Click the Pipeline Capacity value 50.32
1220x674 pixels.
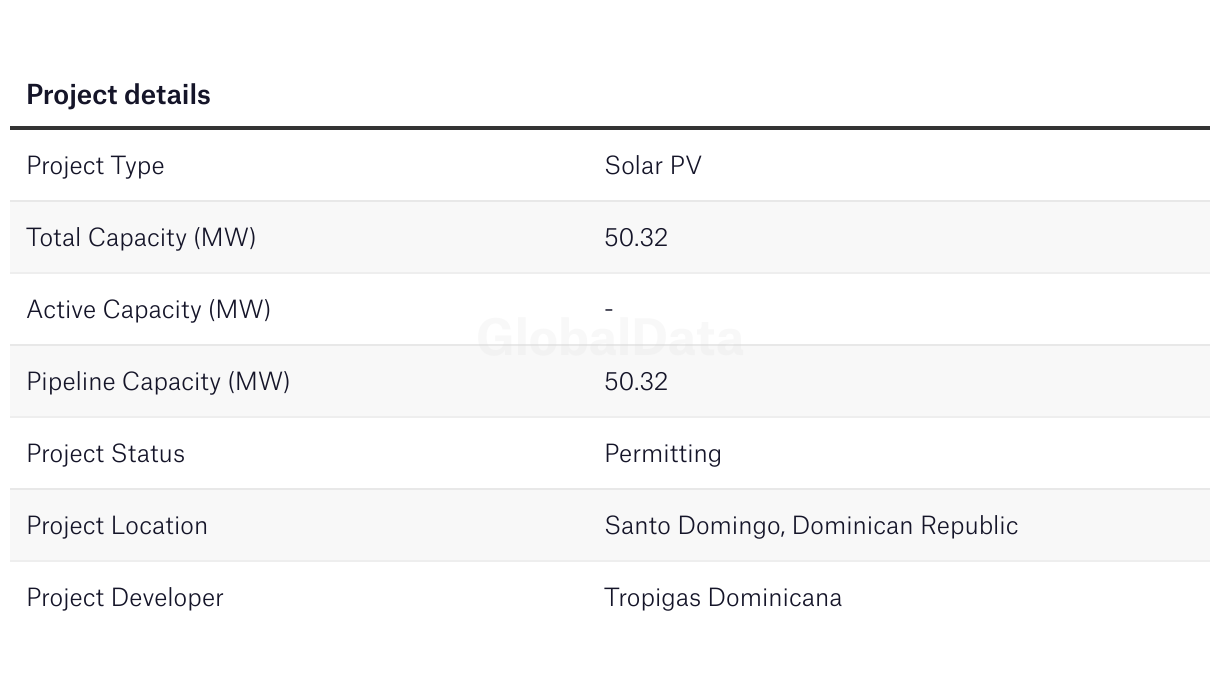pyautogui.click(x=636, y=382)
